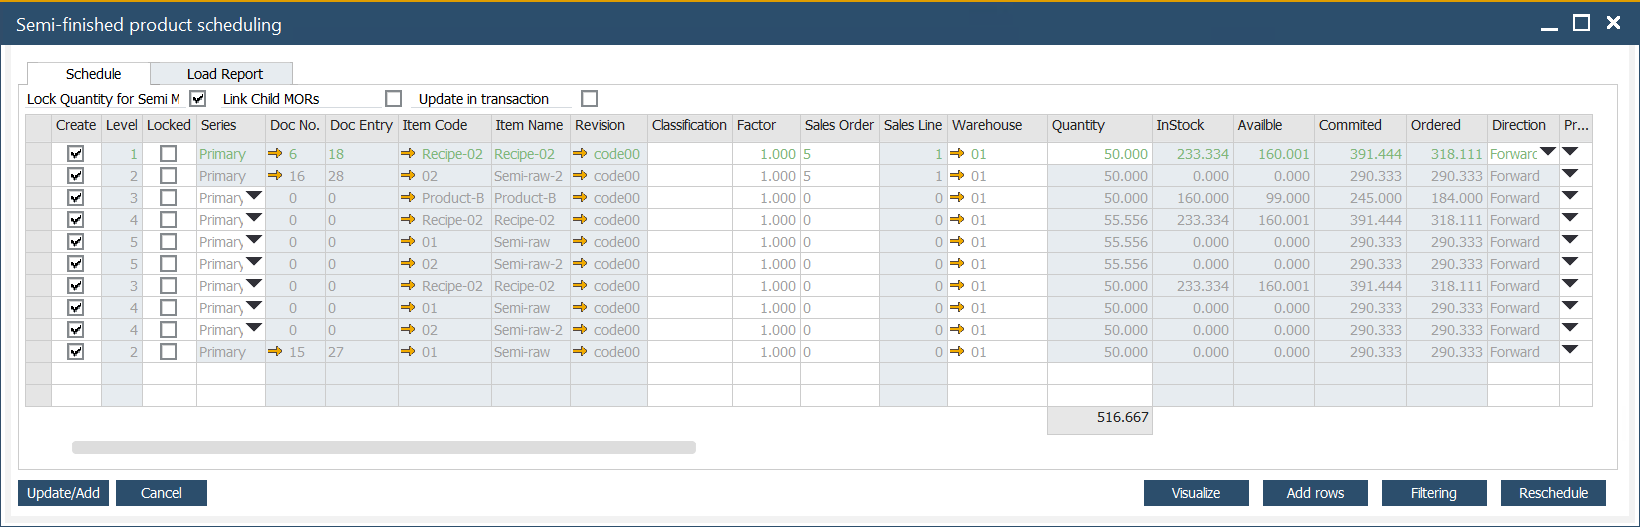Click the horizontal scrollbar under the grid
The height and width of the screenshot is (527, 1640).
coord(384,448)
